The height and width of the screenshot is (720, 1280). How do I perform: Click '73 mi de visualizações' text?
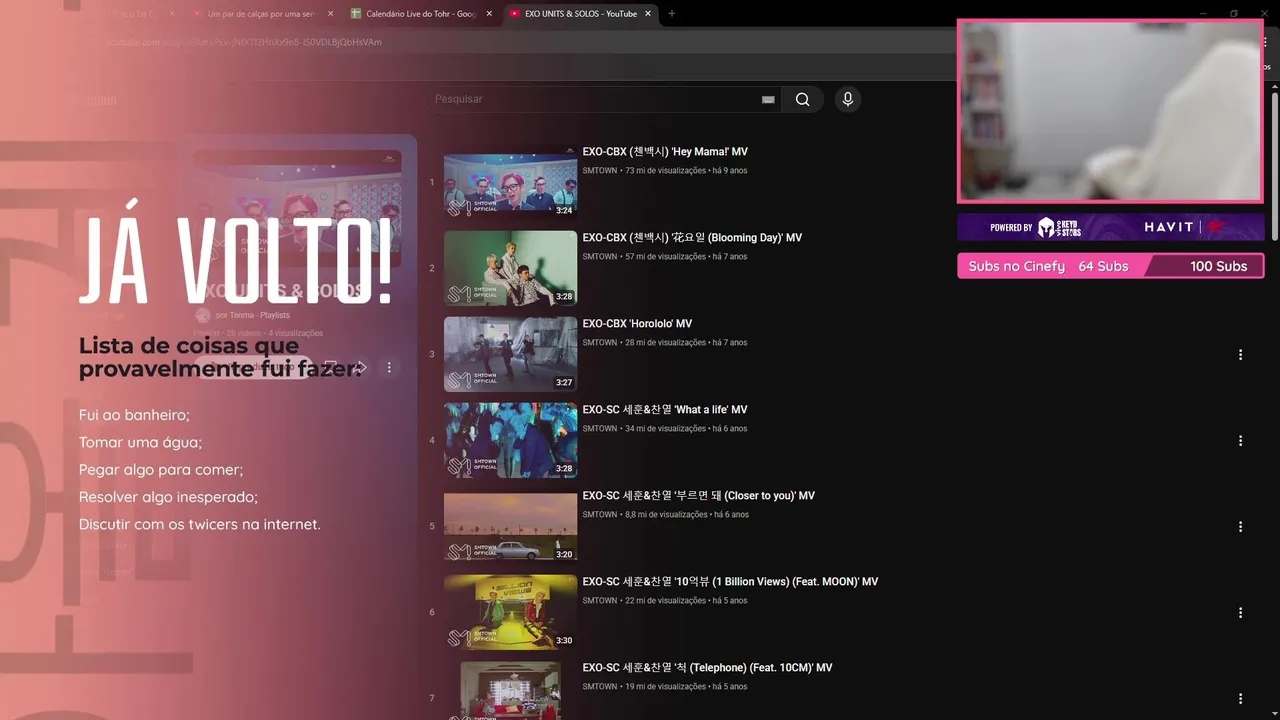tap(665, 171)
